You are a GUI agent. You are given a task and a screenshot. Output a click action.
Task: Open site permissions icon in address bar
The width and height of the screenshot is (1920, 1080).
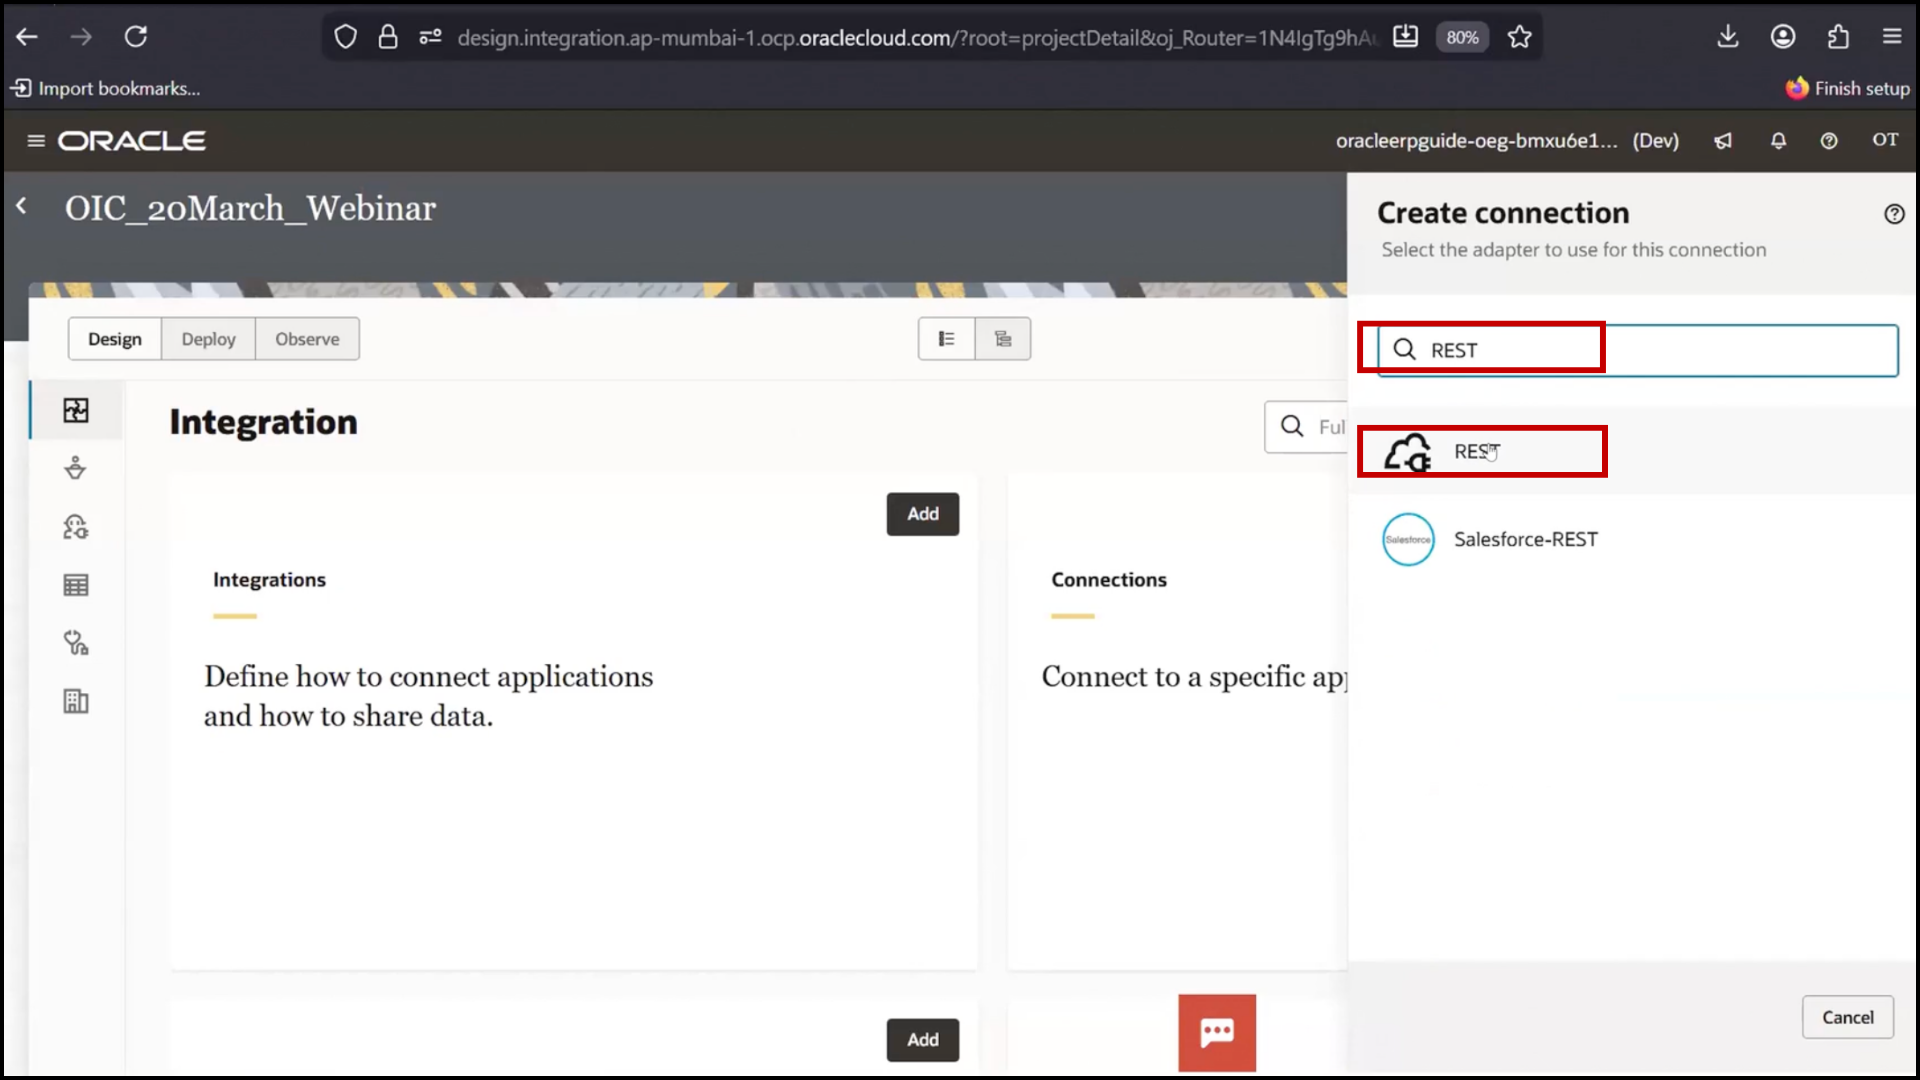[430, 37]
